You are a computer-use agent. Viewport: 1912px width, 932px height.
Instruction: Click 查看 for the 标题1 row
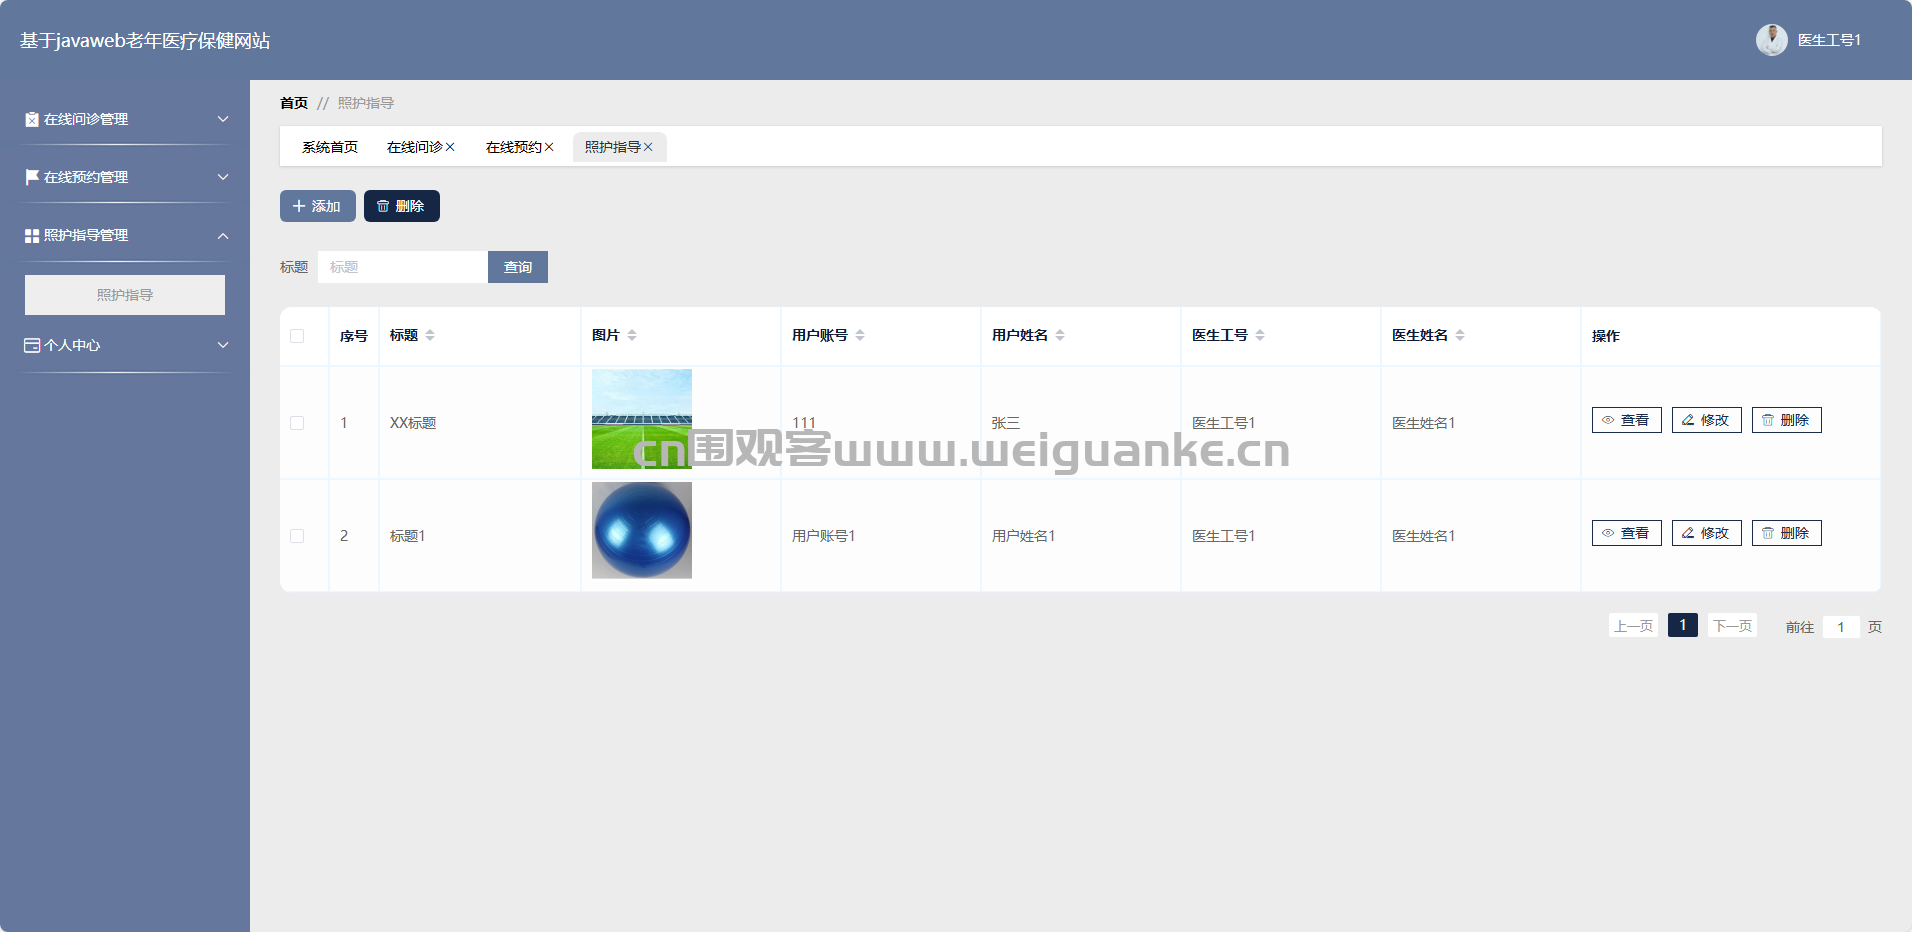(1627, 533)
